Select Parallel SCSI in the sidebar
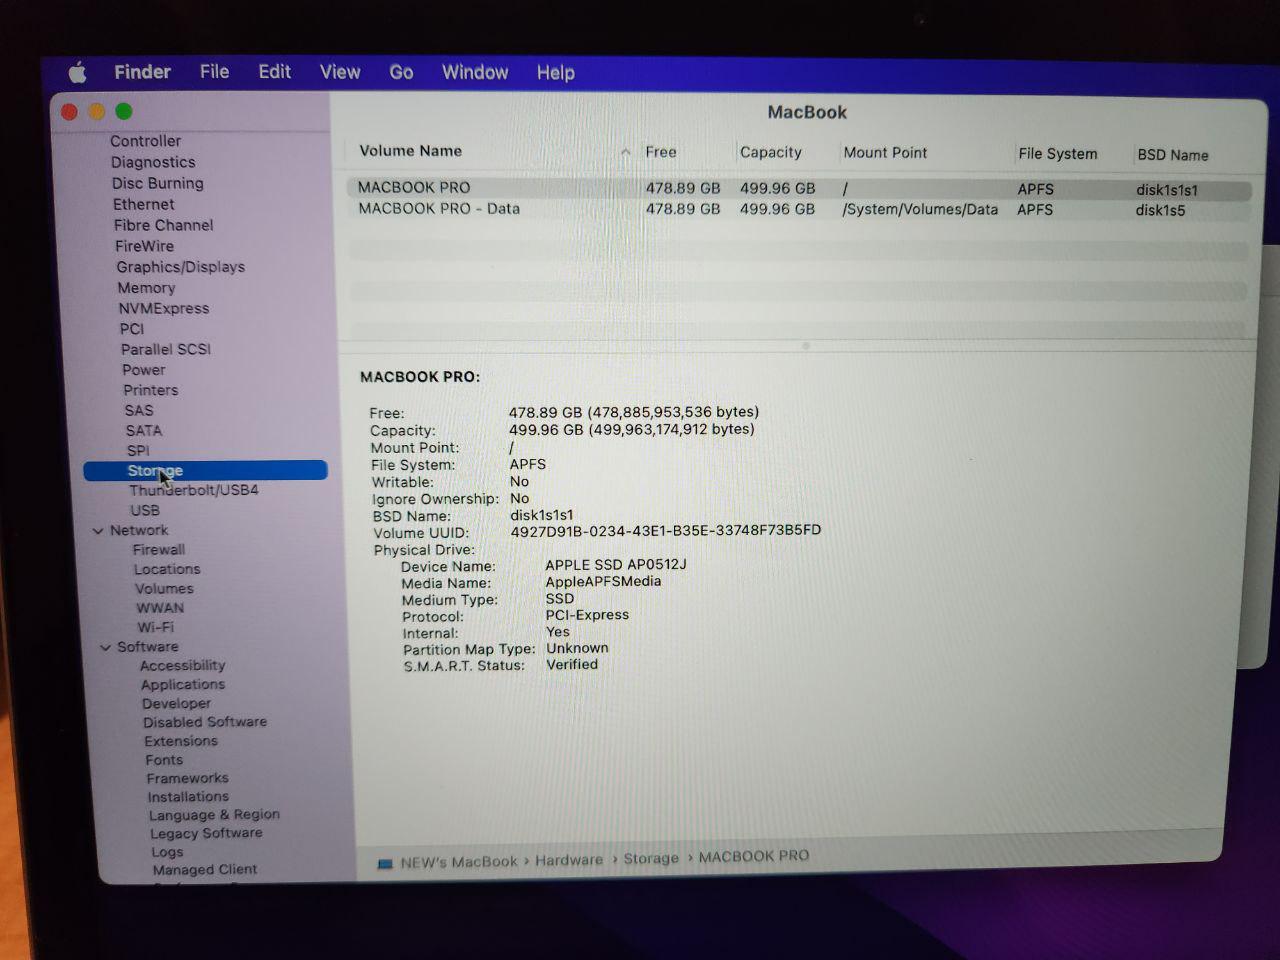Viewport: 1280px width, 960px height. coord(166,350)
